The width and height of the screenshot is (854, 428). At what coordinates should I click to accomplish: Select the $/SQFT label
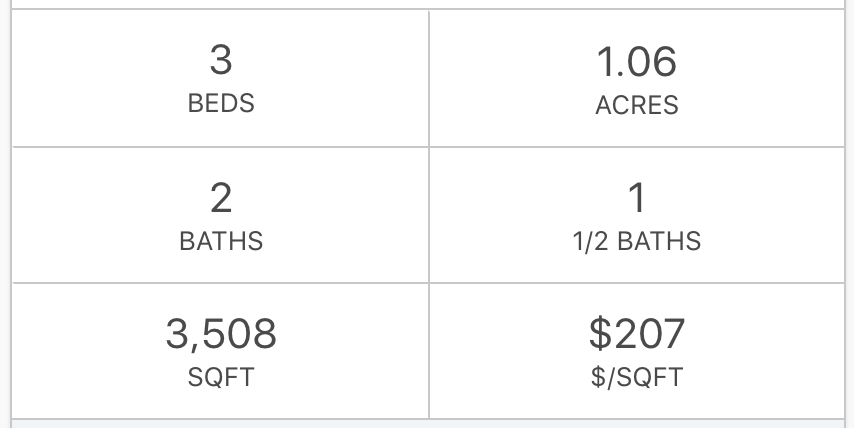637,377
